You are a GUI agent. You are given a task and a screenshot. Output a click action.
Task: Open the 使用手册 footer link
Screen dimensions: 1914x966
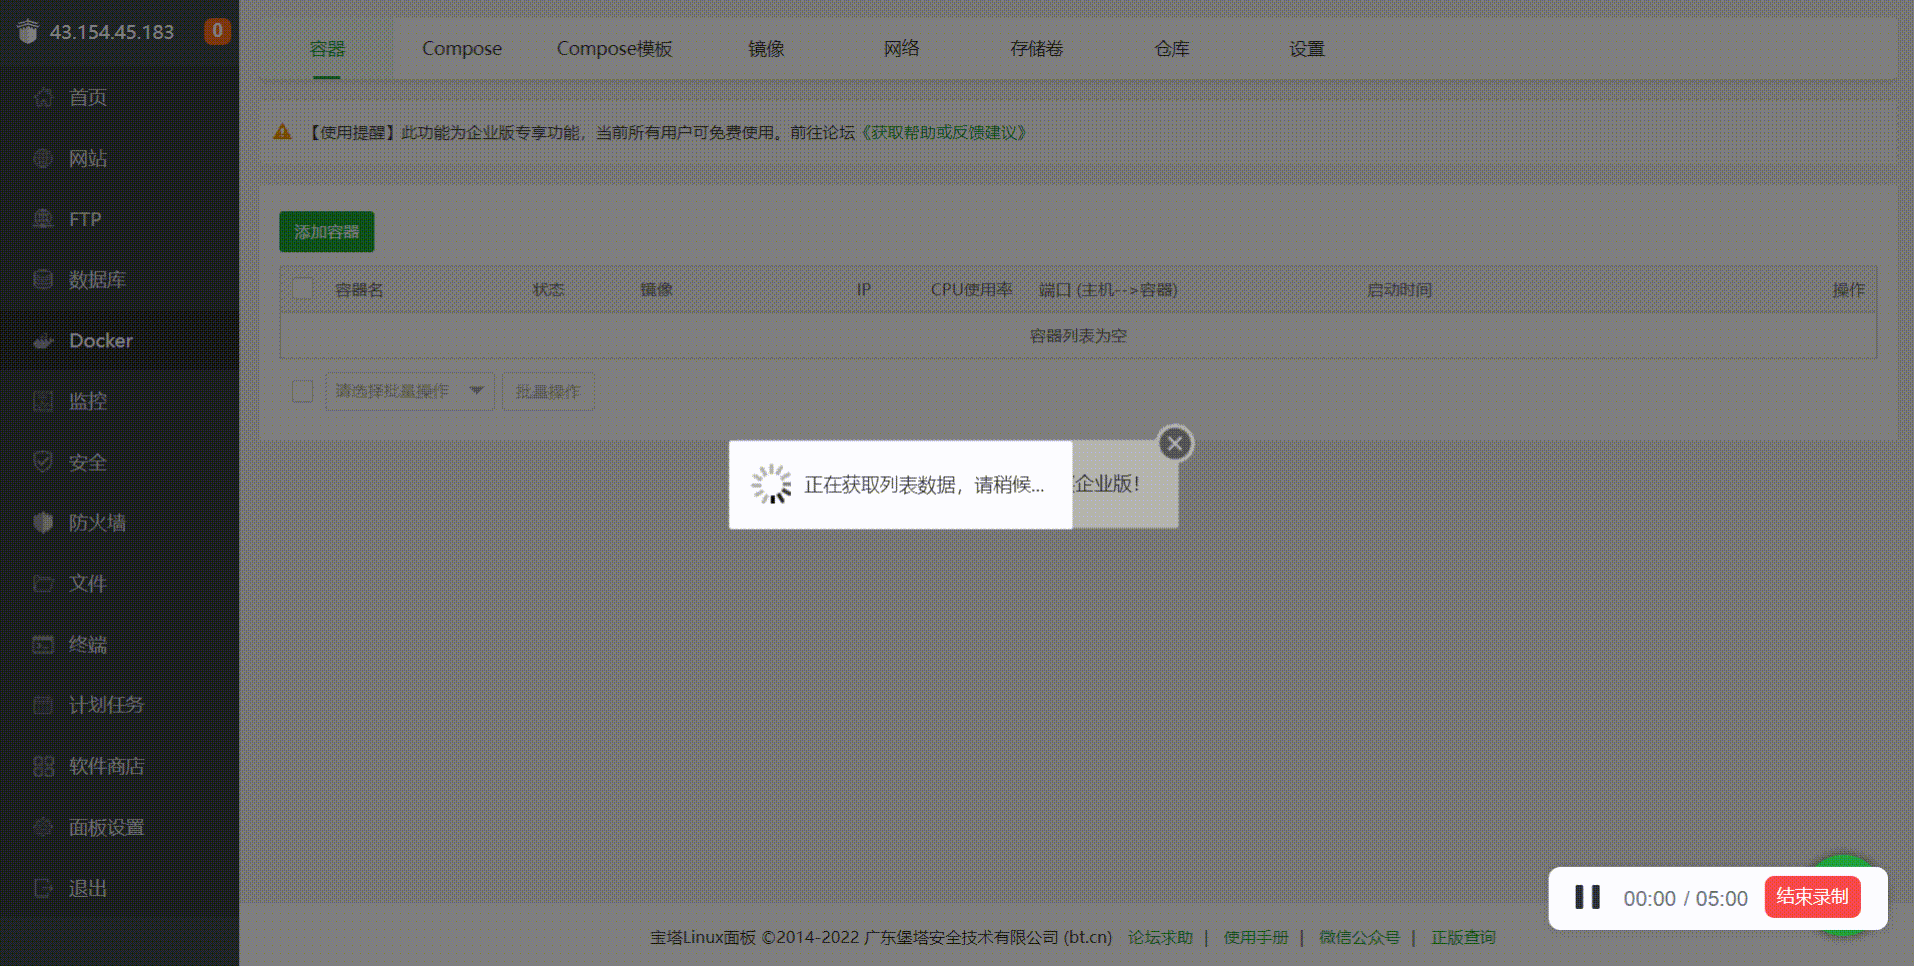tap(1256, 937)
